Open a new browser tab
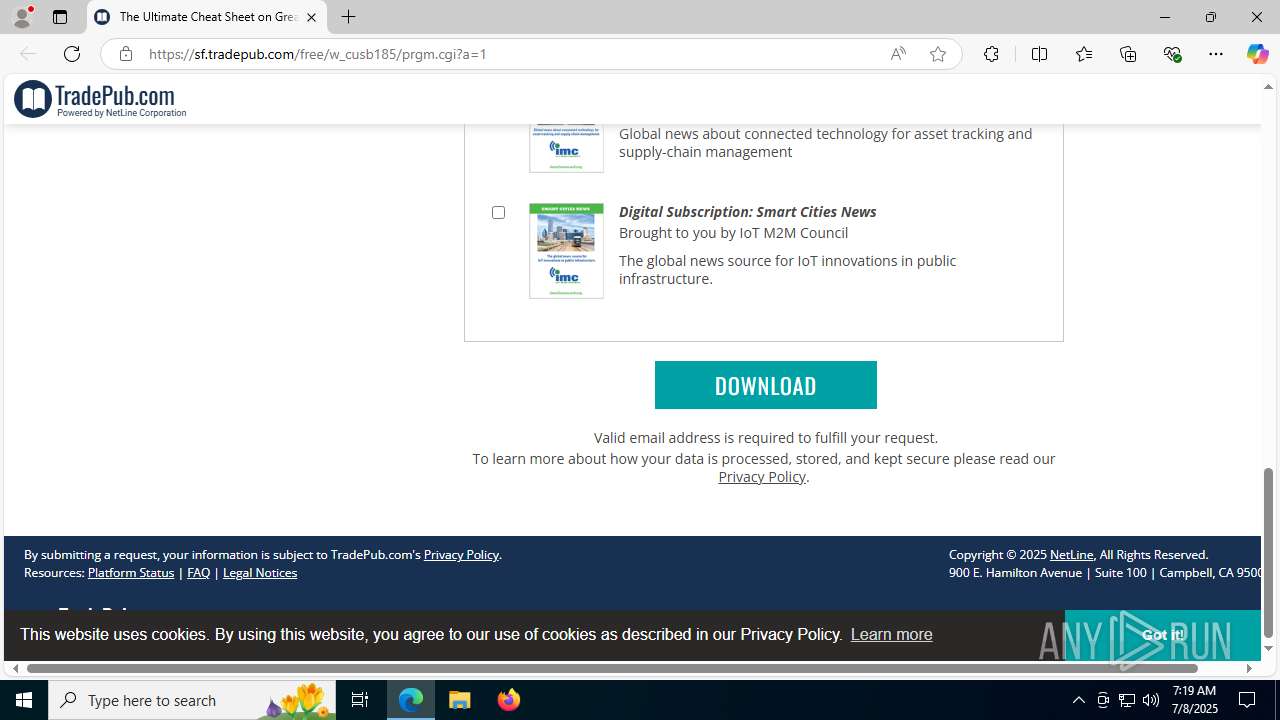 tap(348, 17)
